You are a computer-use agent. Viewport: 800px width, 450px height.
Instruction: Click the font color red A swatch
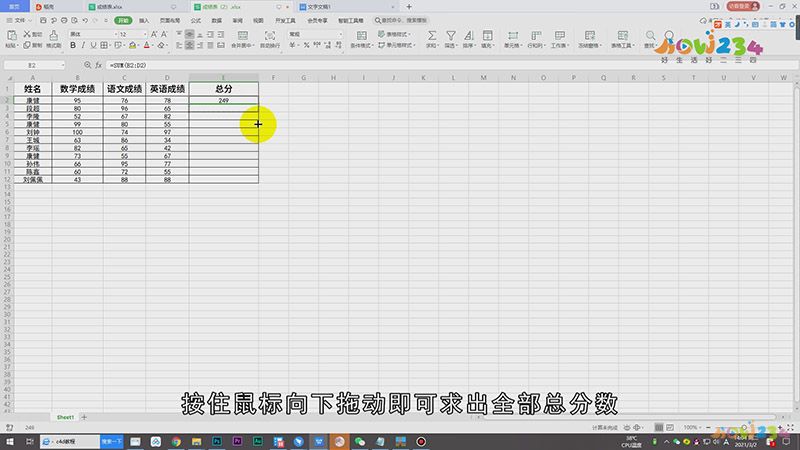146,45
